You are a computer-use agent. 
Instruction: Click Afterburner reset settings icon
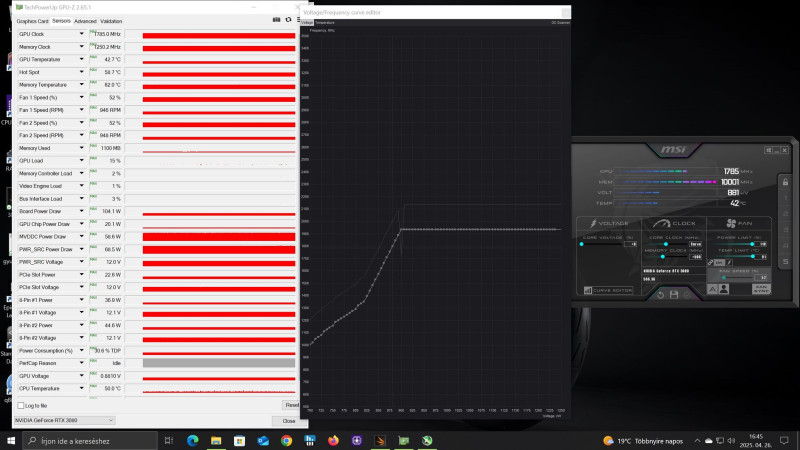point(660,295)
